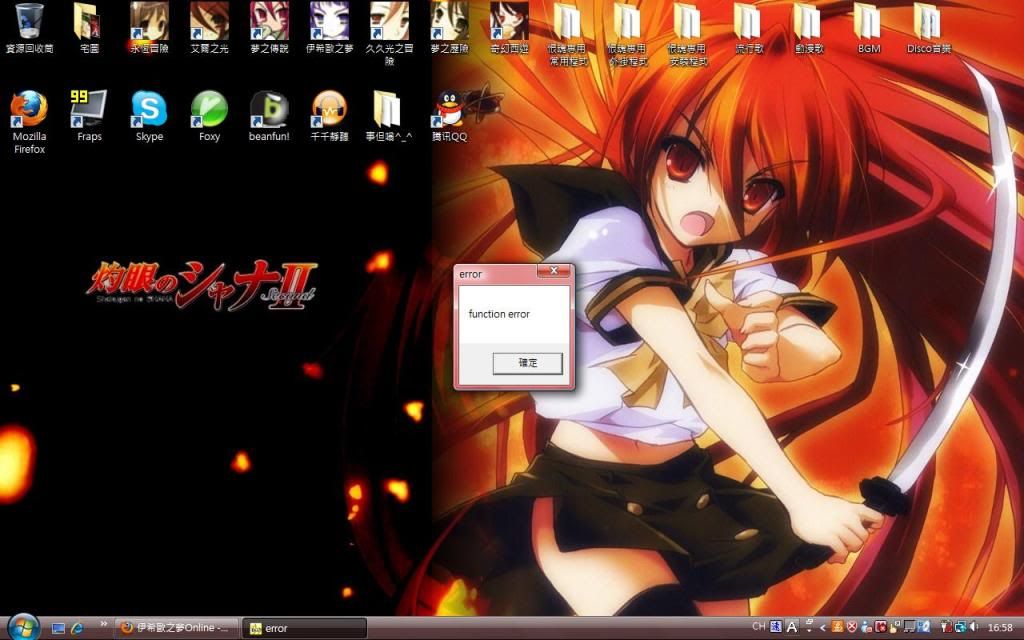
Task: Launch the 夢之傳說 game shortcut
Action: pos(269,27)
